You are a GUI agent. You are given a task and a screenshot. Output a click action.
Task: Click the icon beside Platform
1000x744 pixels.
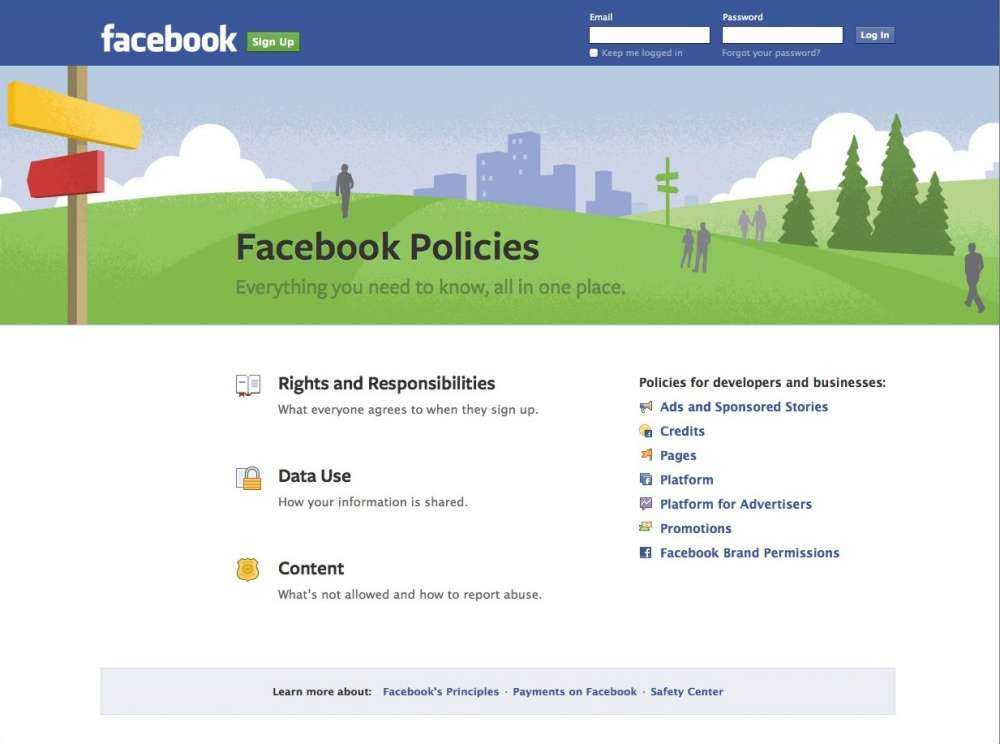pos(645,479)
